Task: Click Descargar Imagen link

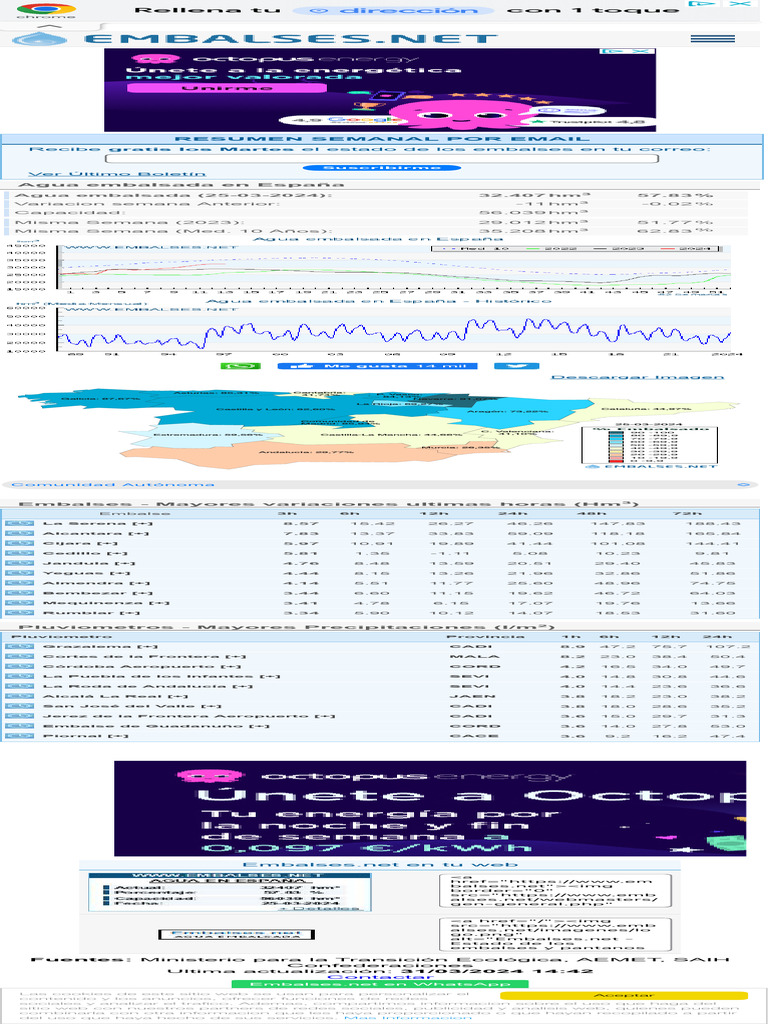Action: 637,377
